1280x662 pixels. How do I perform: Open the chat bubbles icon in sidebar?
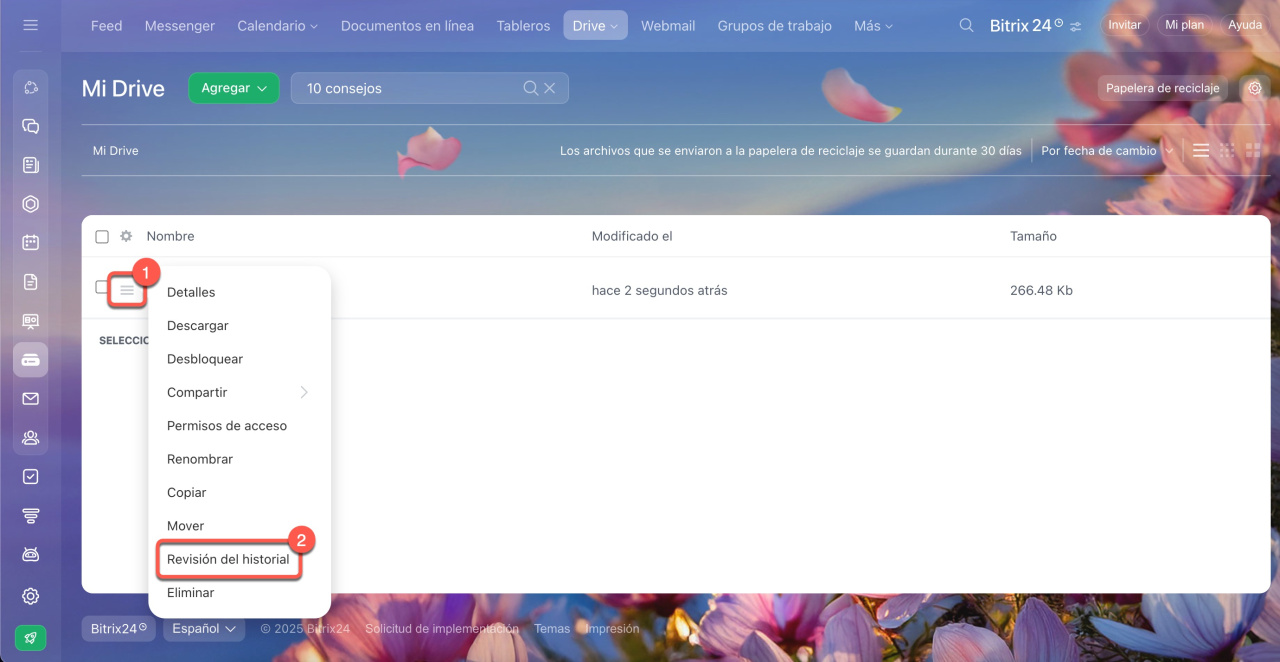(x=30, y=127)
